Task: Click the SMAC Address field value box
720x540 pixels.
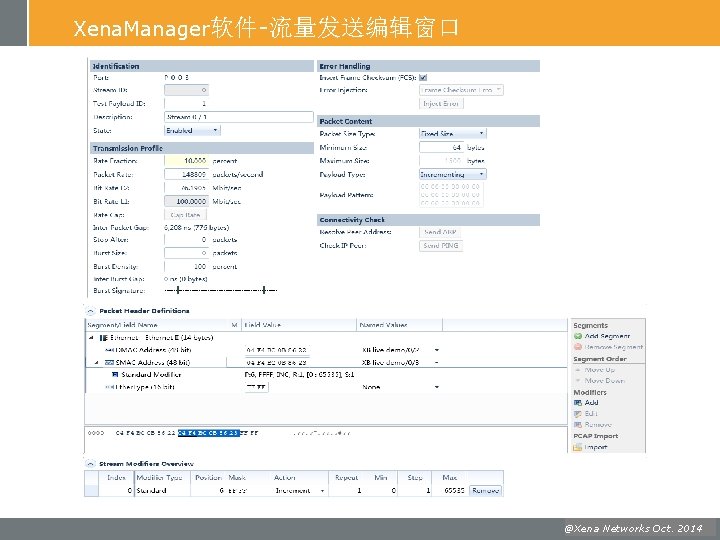Action: (x=277, y=362)
